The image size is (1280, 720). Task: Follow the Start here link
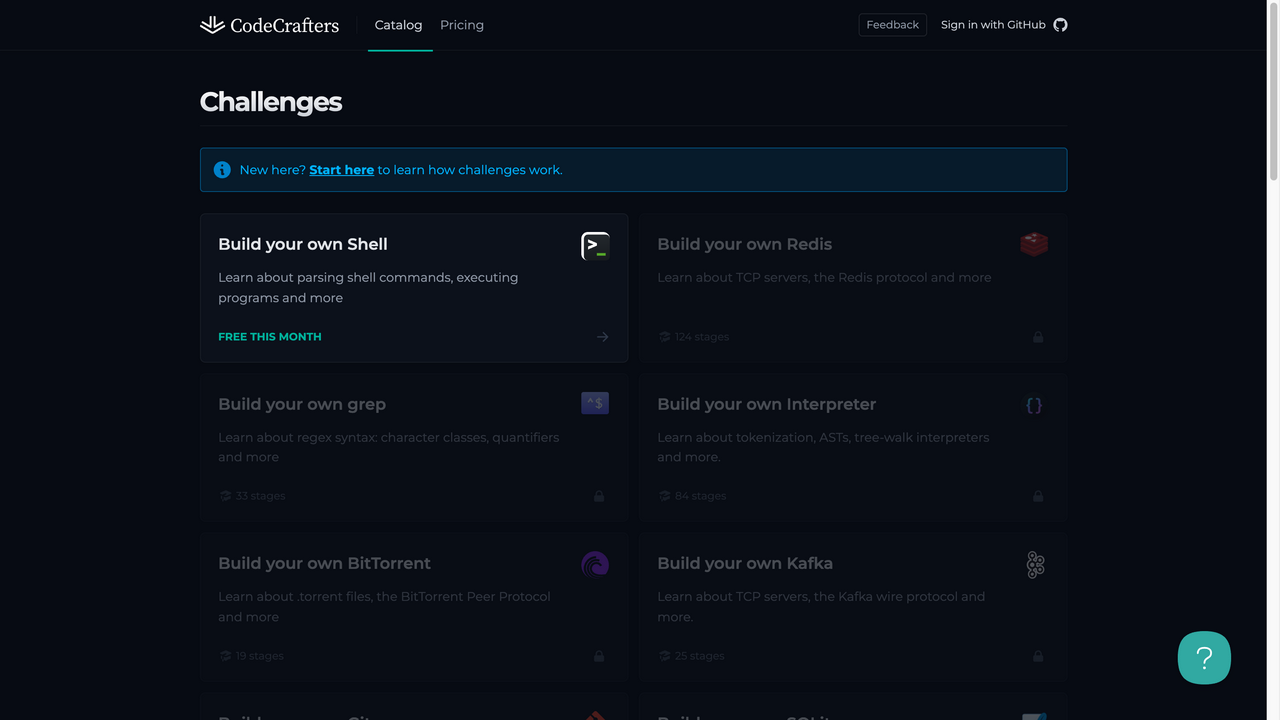pos(341,170)
